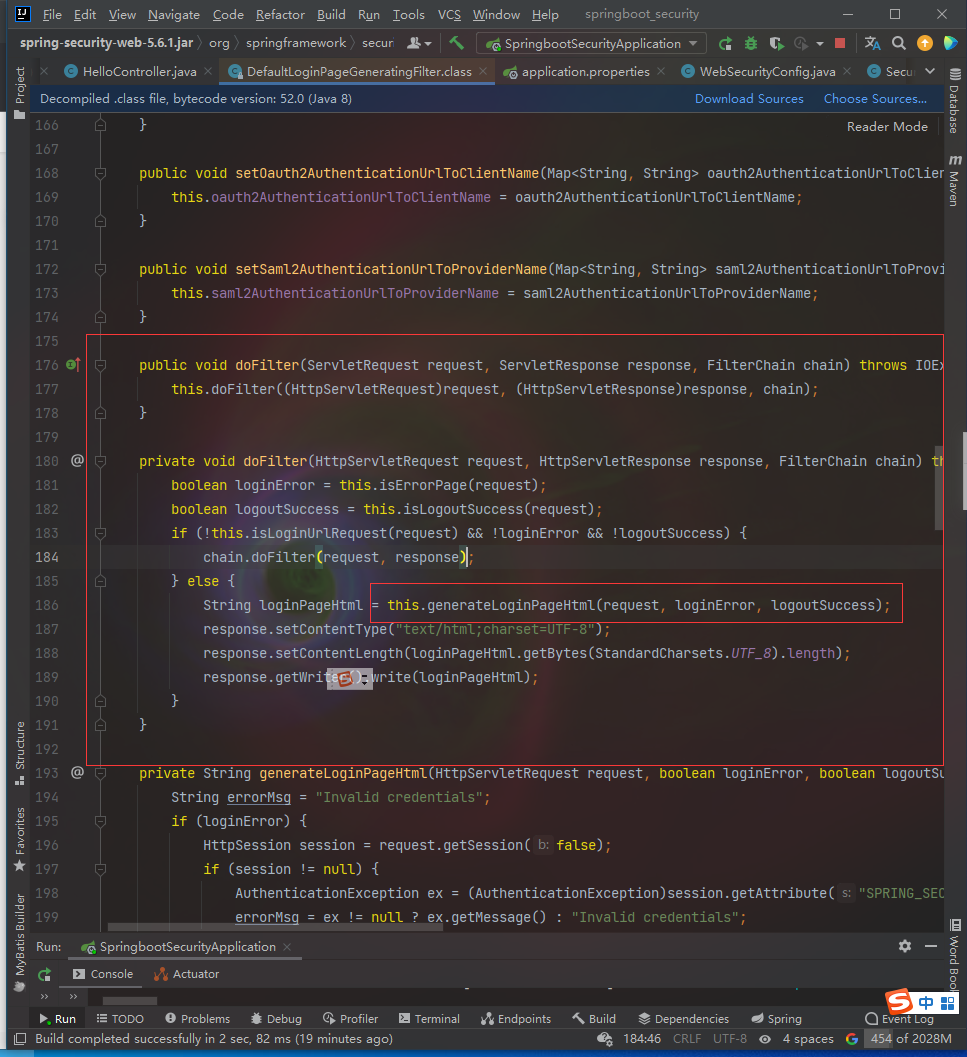Open the Endpoints tool window
The image size is (967, 1057).
pos(516,1019)
